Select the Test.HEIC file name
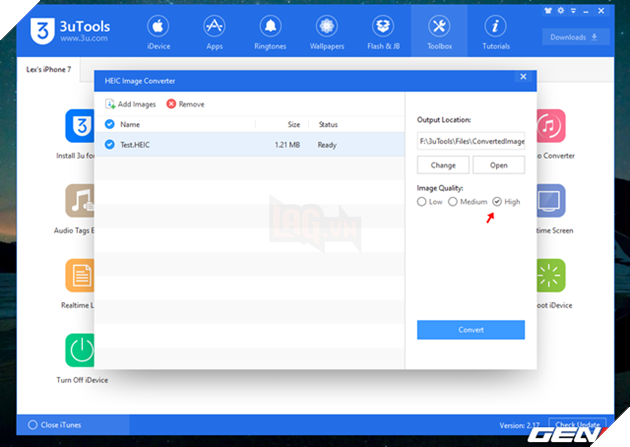This screenshot has height=447, width=630. pyautogui.click(x=135, y=145)
